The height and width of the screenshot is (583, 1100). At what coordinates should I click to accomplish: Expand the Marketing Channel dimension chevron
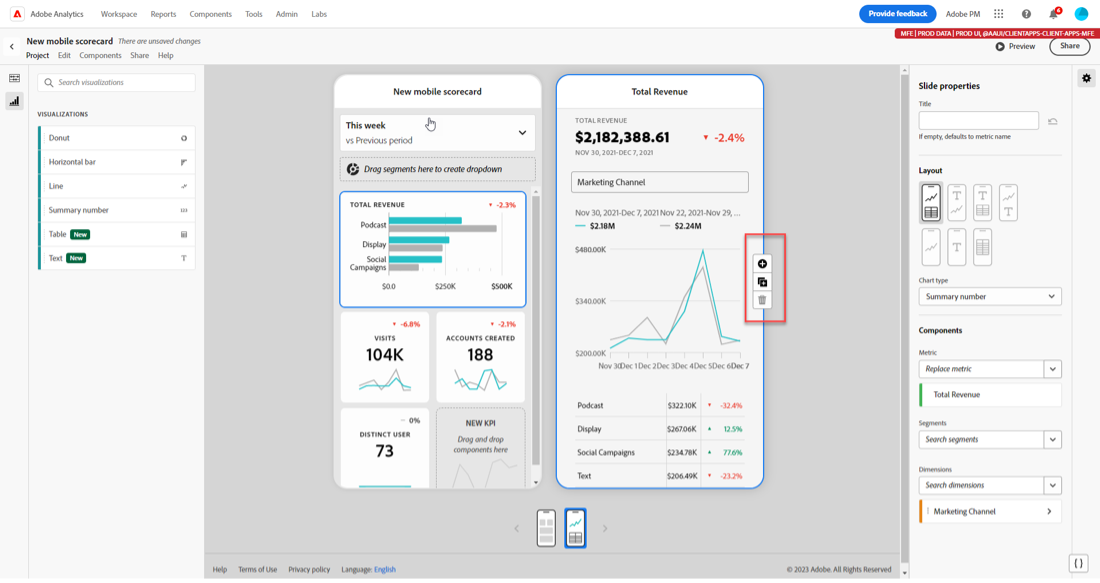[x=1049, y=511]
